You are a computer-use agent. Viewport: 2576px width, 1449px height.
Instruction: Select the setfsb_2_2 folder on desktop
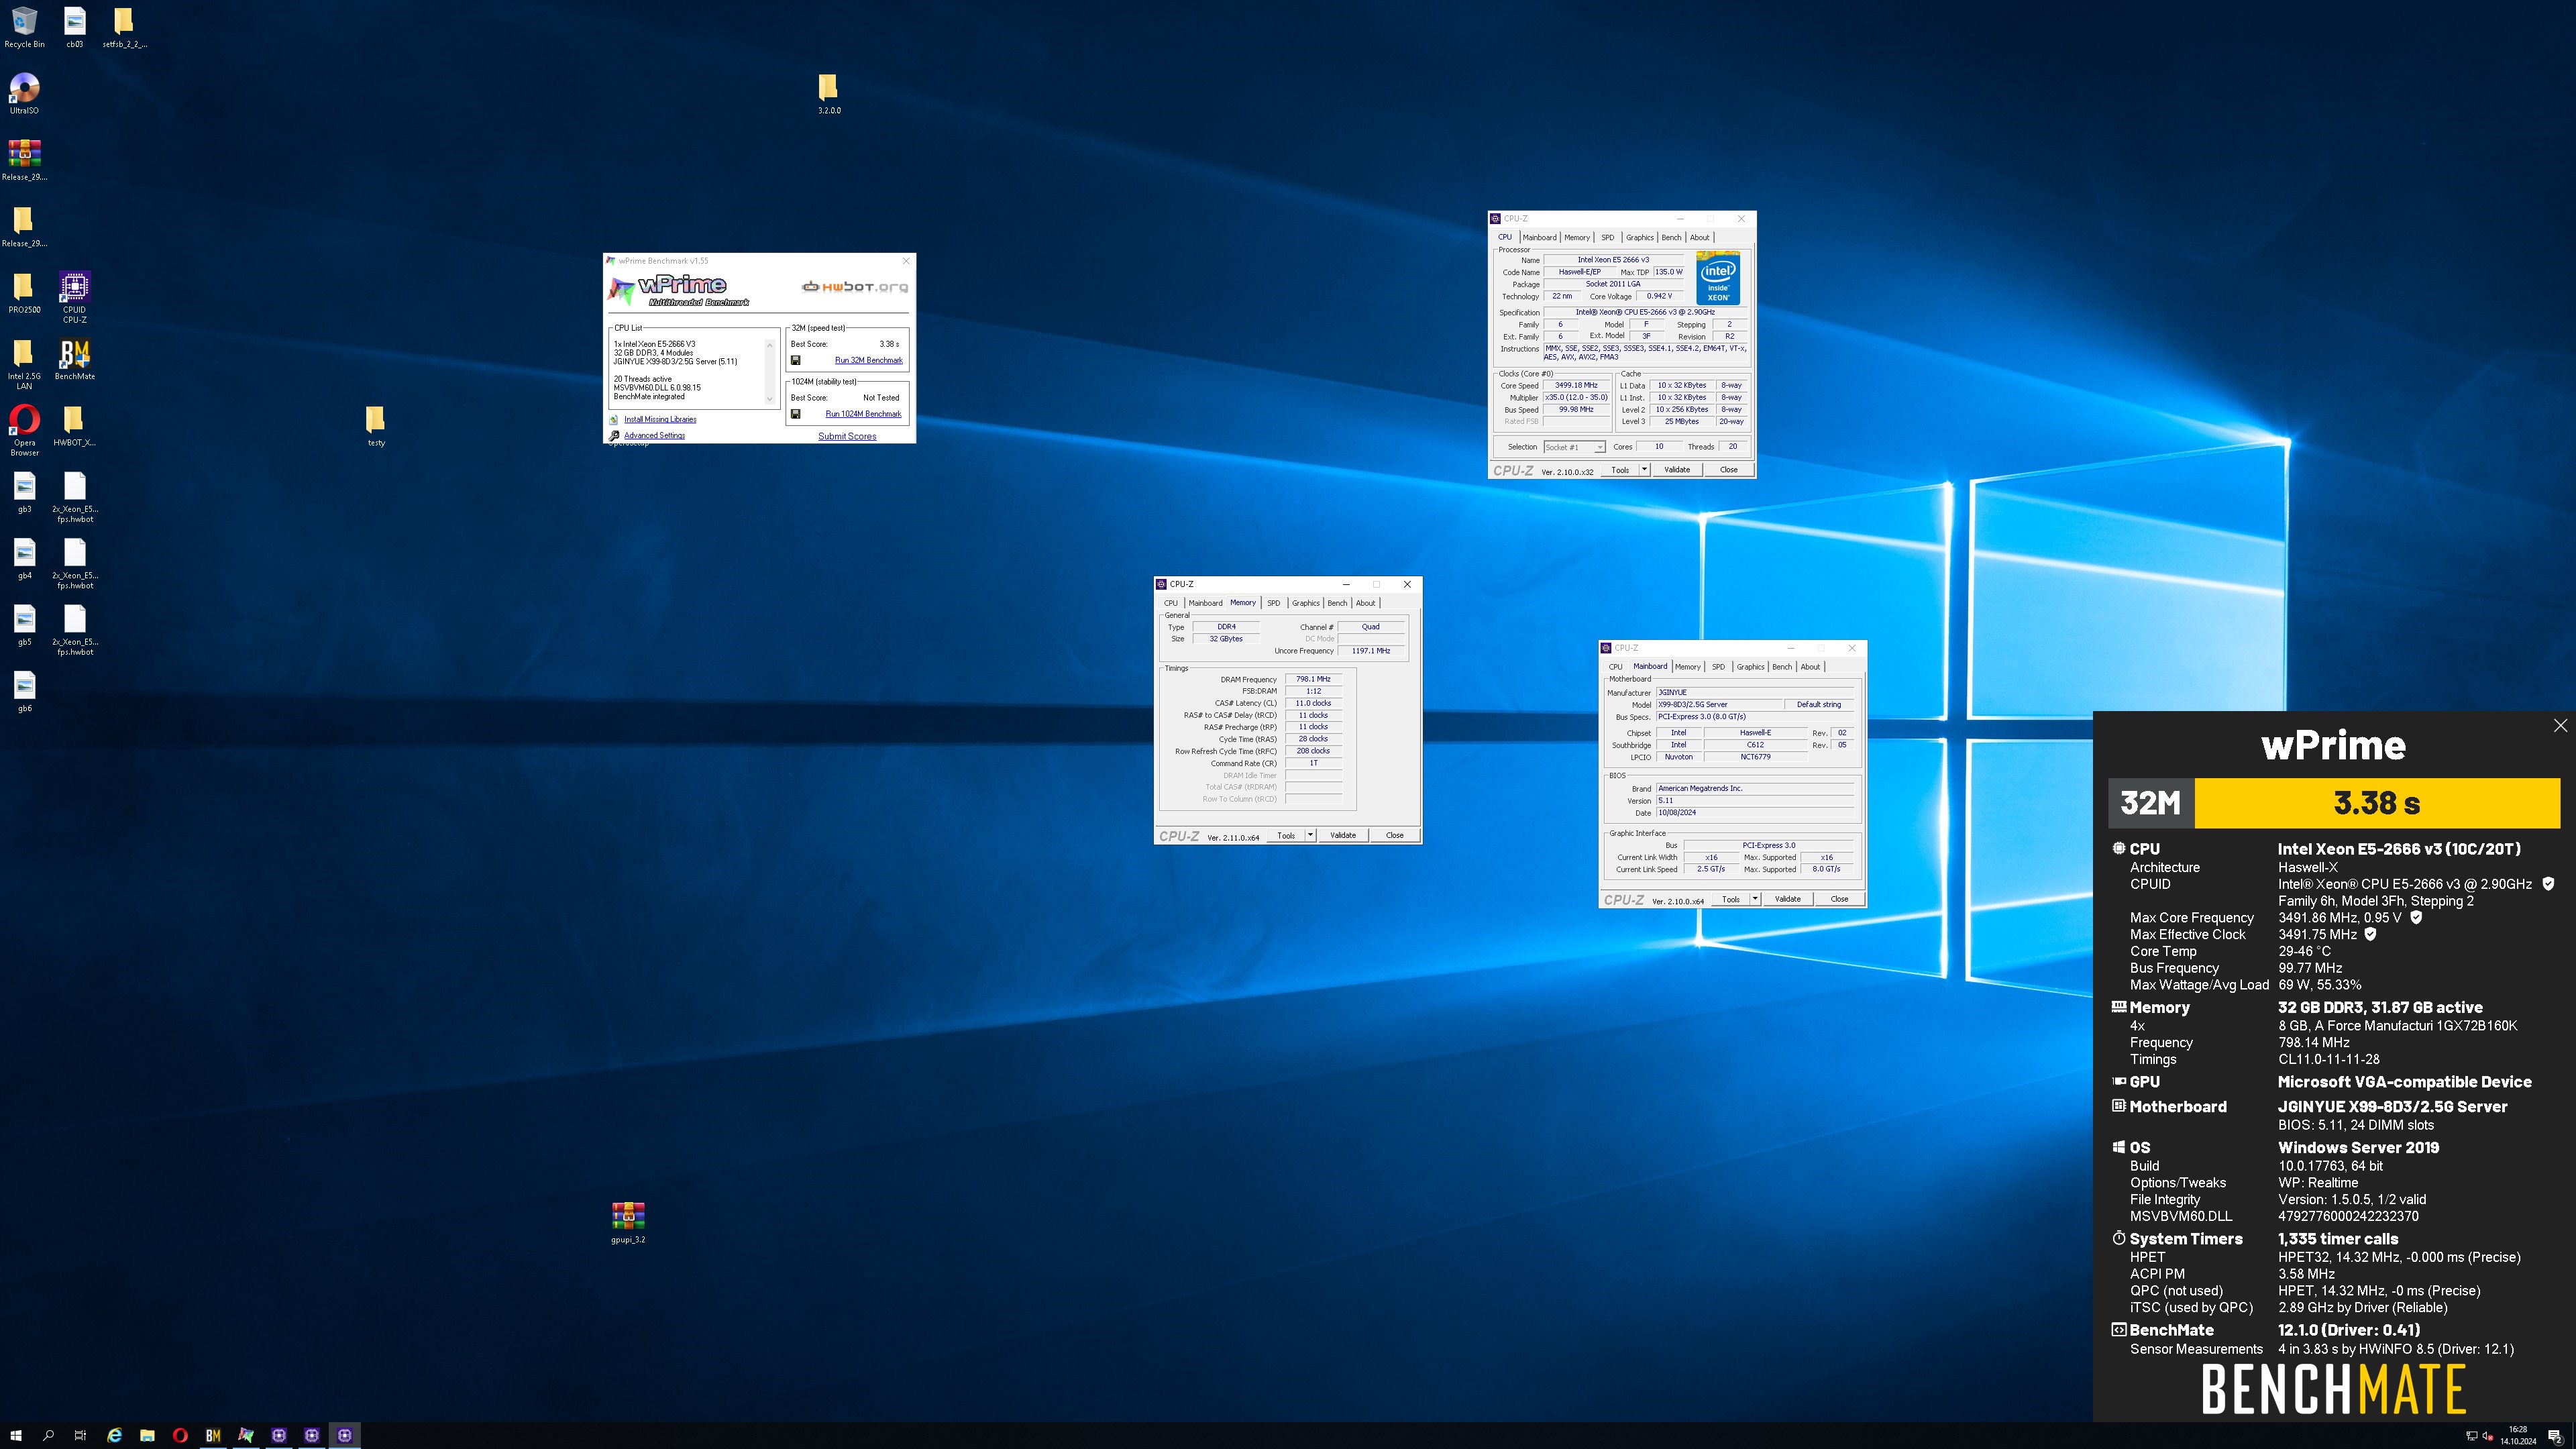[124, 27]
